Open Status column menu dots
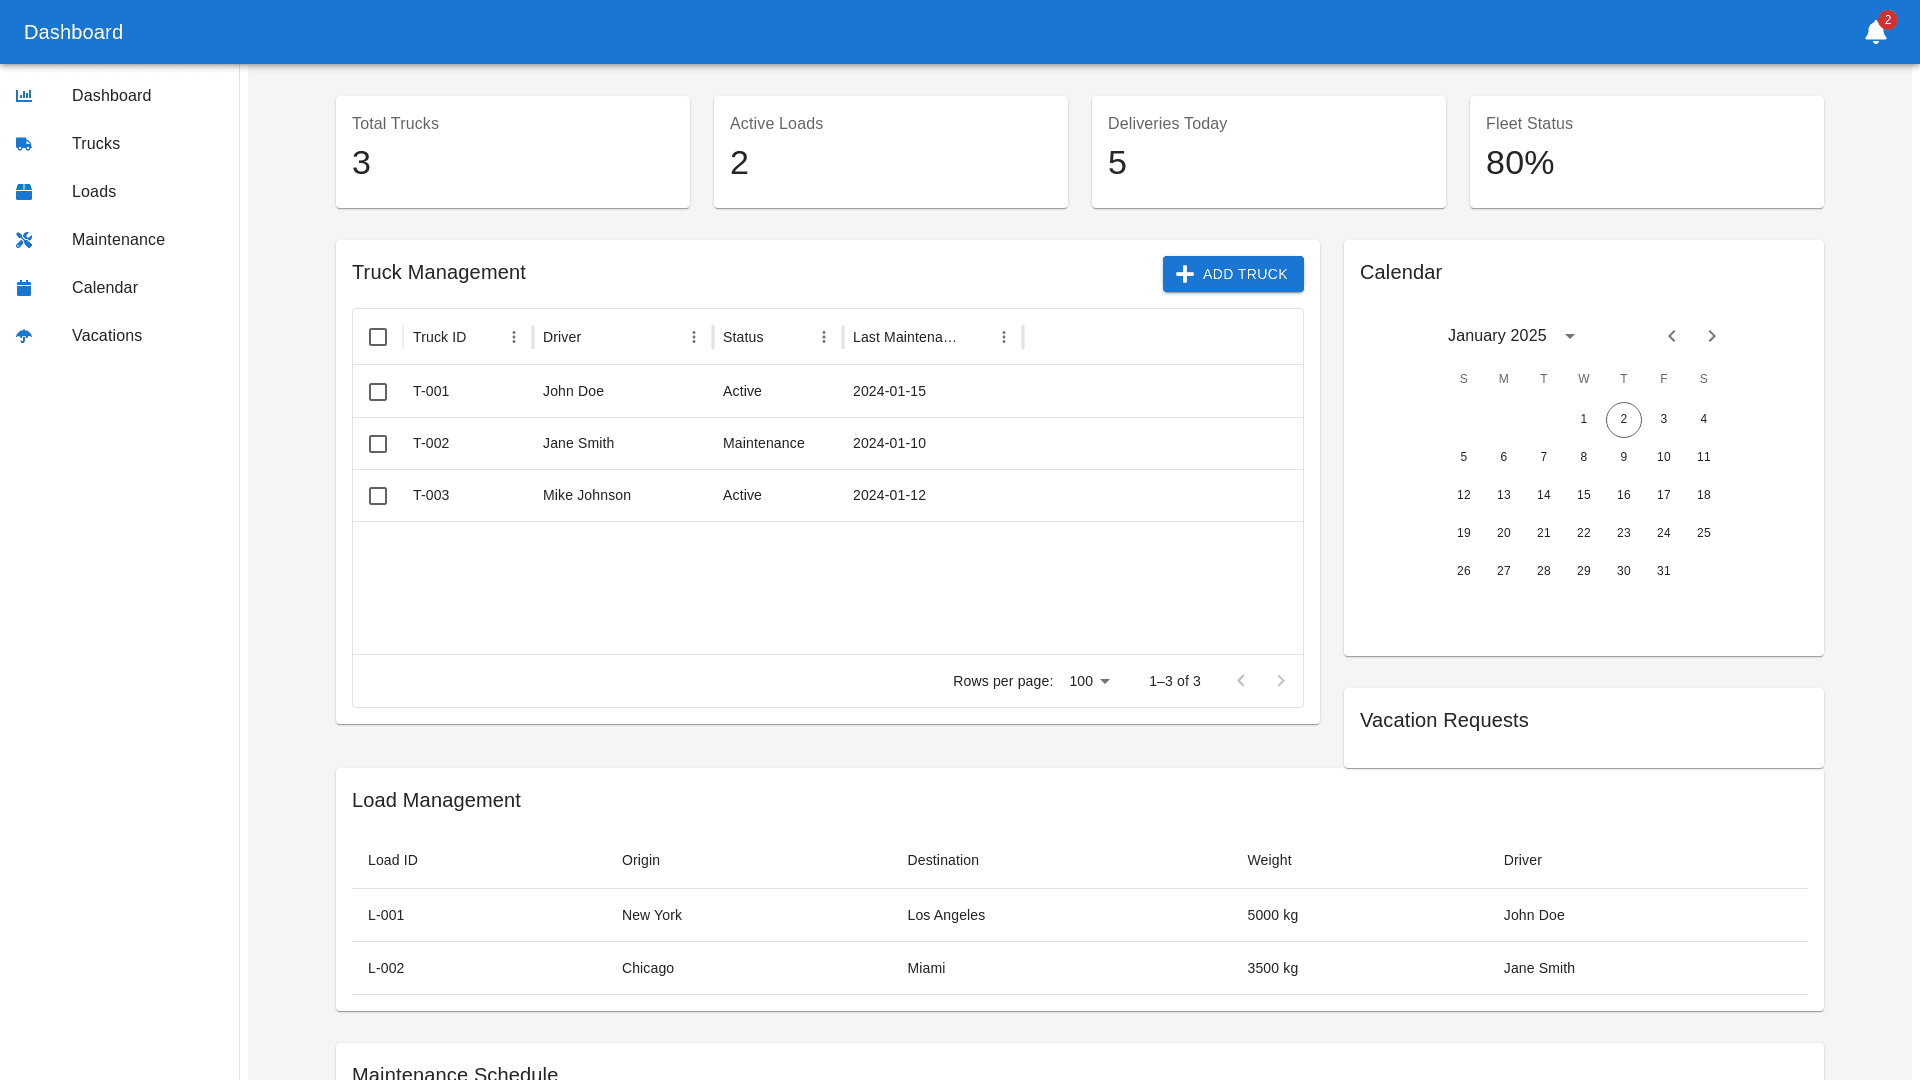Viewport: 1920px width, 1080px height. [824, 337]
